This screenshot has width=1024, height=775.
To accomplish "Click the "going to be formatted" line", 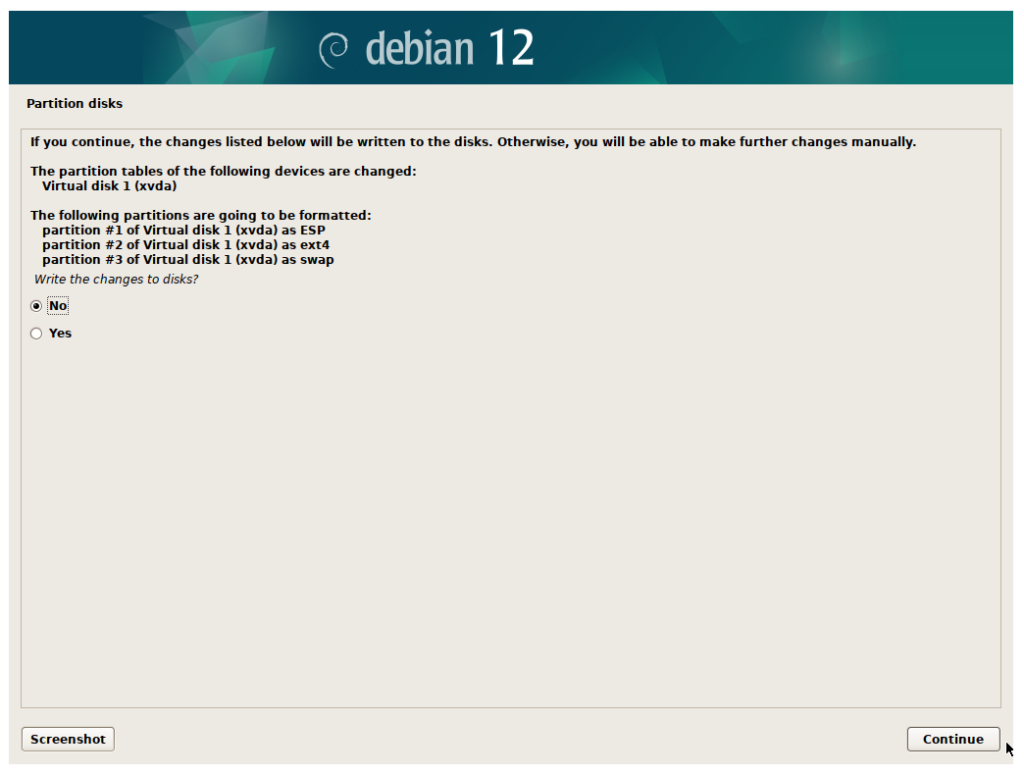I will [200, 215].
